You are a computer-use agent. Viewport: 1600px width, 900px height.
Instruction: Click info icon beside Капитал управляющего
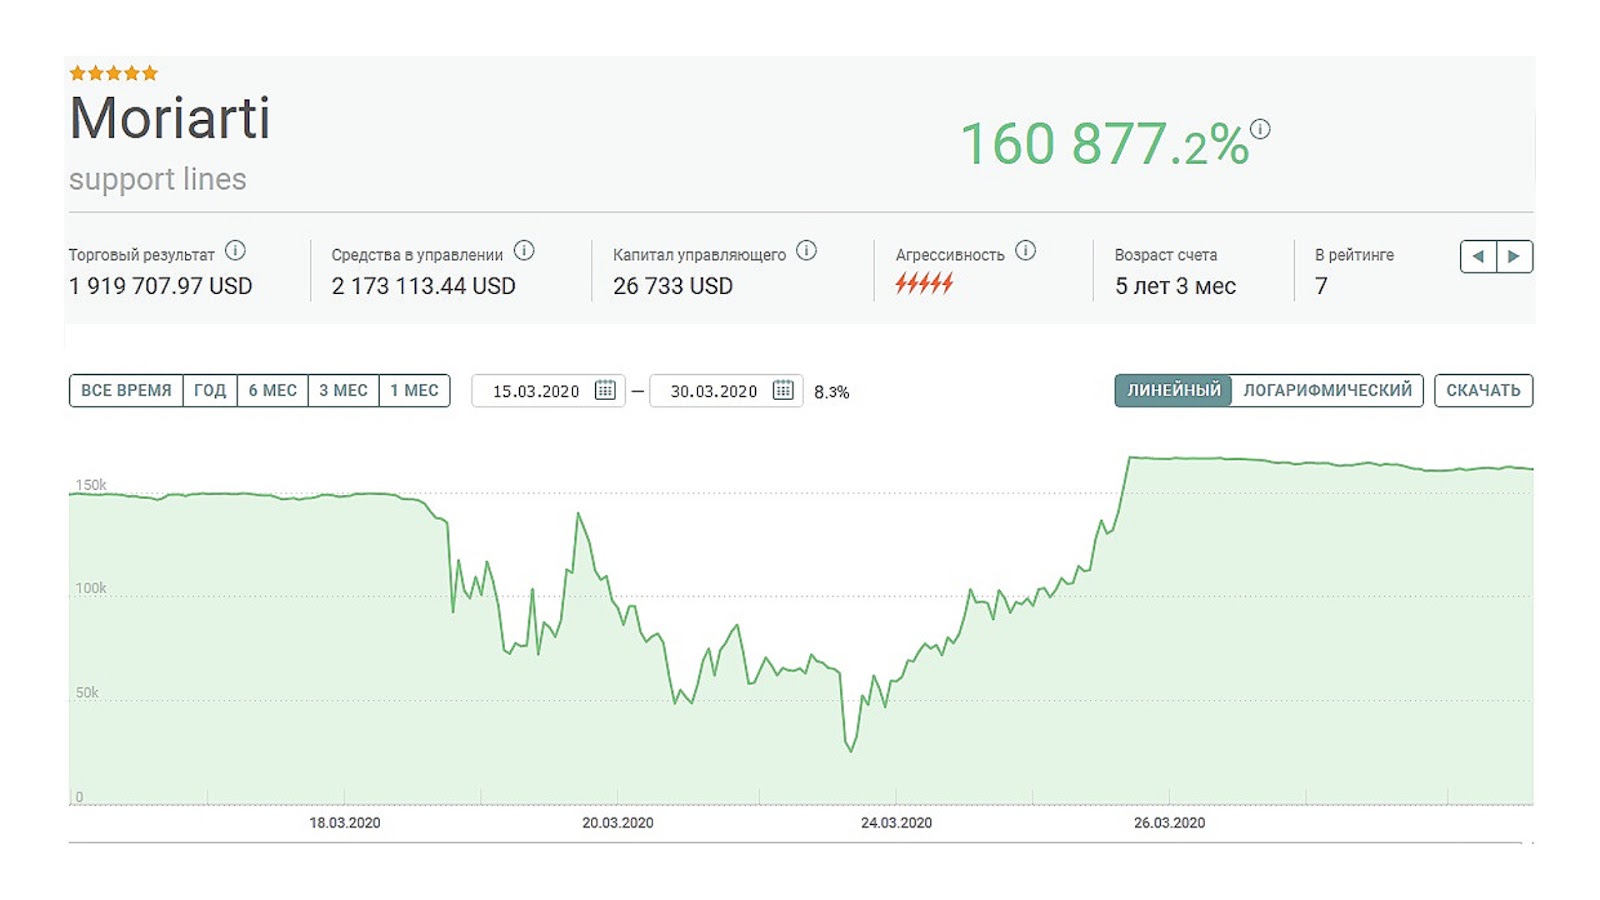(x=806, y=251)
